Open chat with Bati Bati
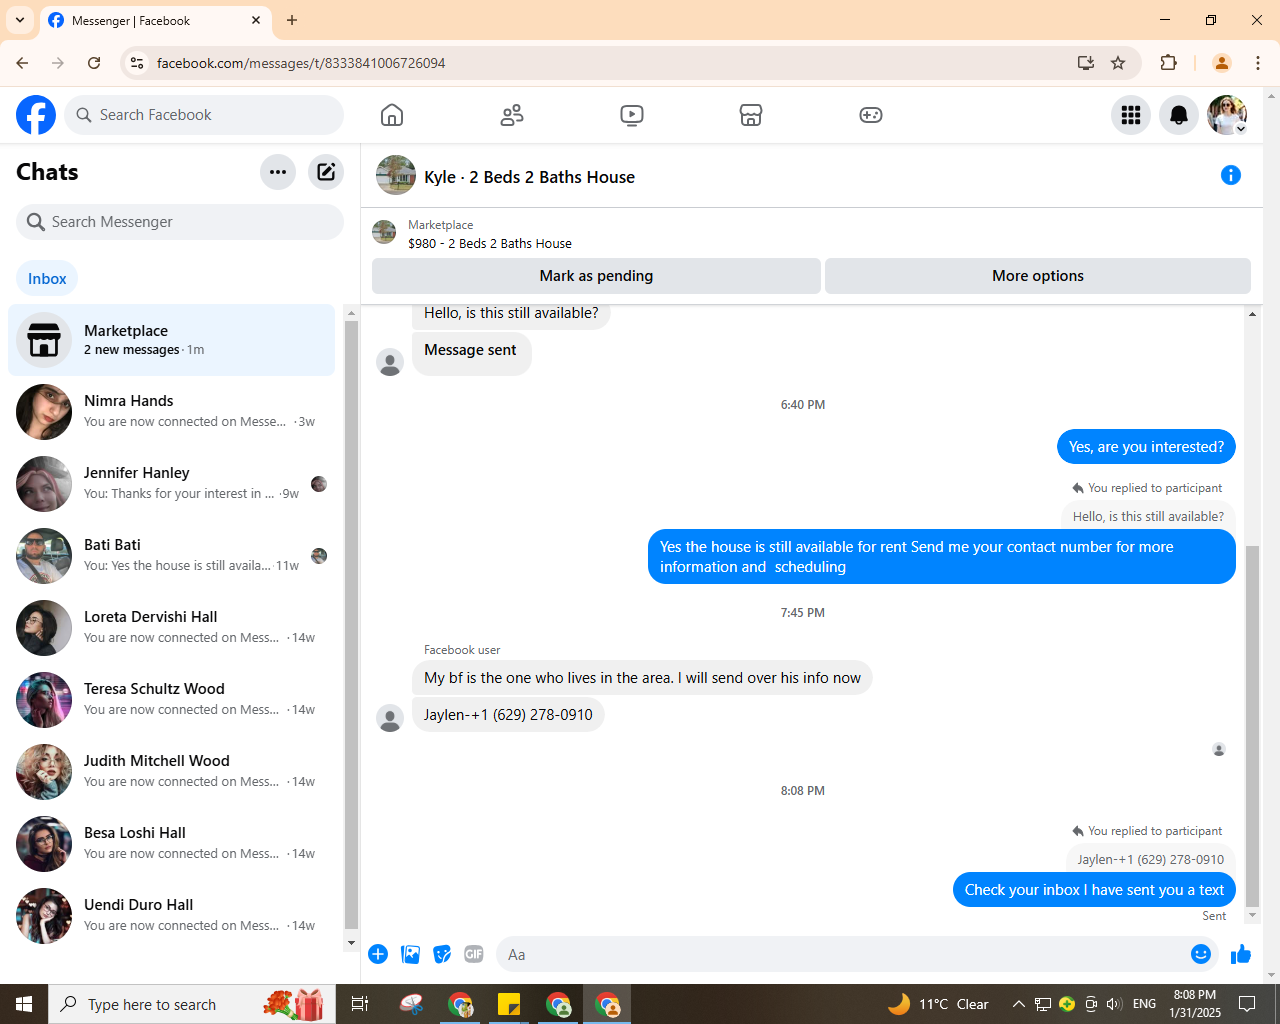The image size is (1280, 1024). pos(172,556)
